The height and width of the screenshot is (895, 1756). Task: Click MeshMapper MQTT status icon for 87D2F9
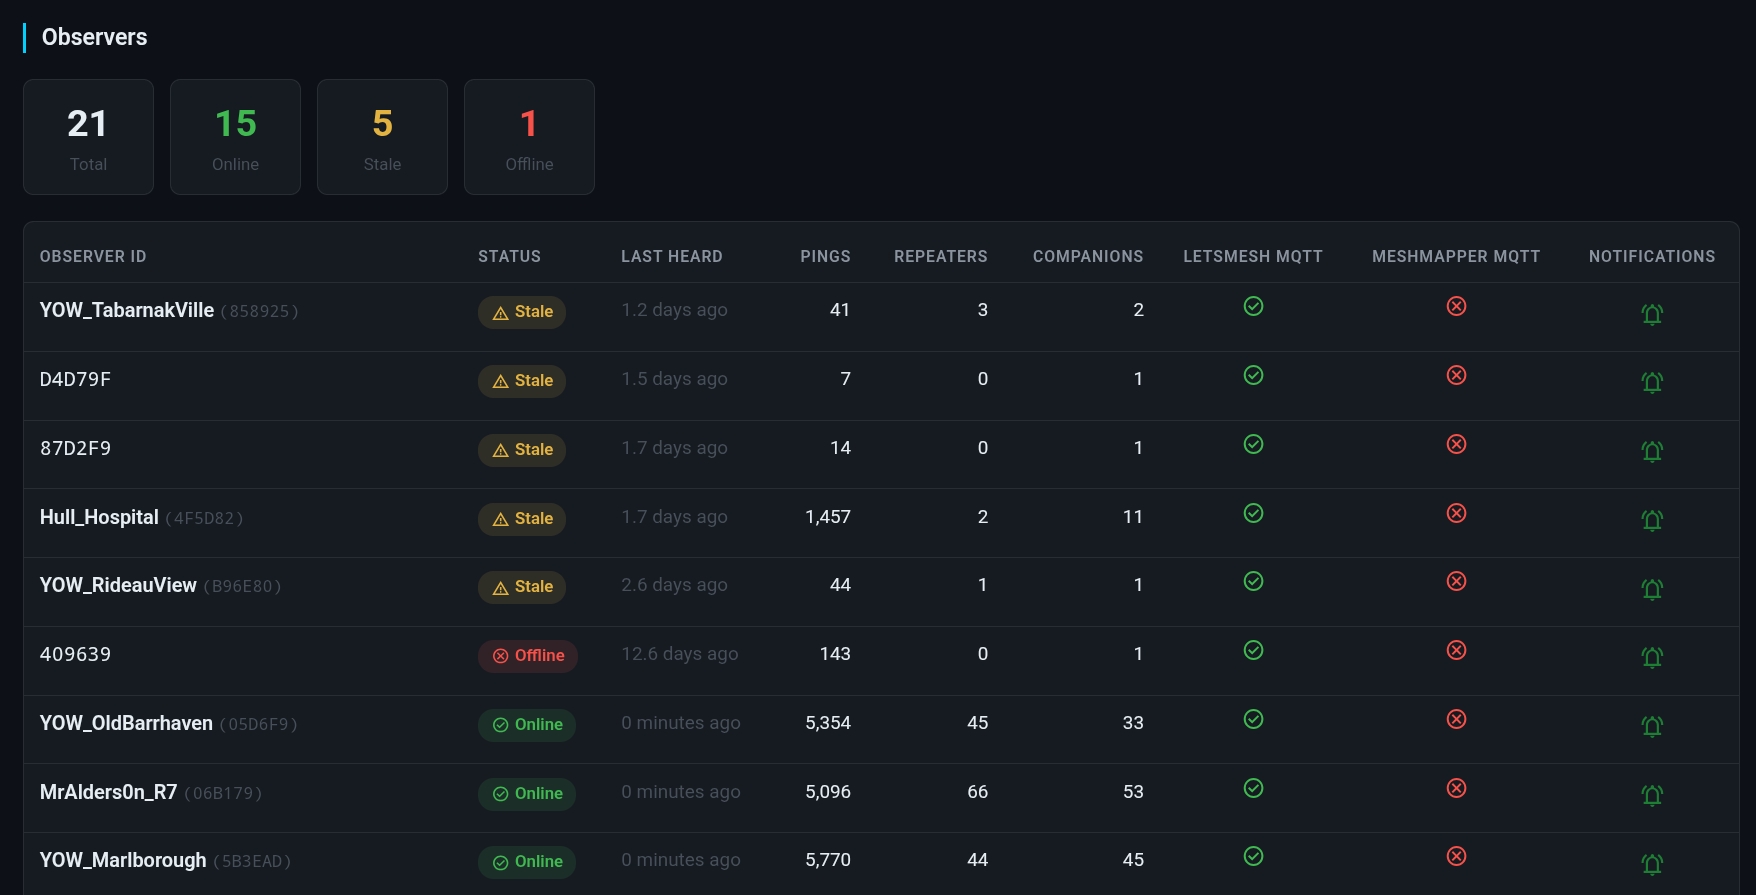click(1456, 444)
